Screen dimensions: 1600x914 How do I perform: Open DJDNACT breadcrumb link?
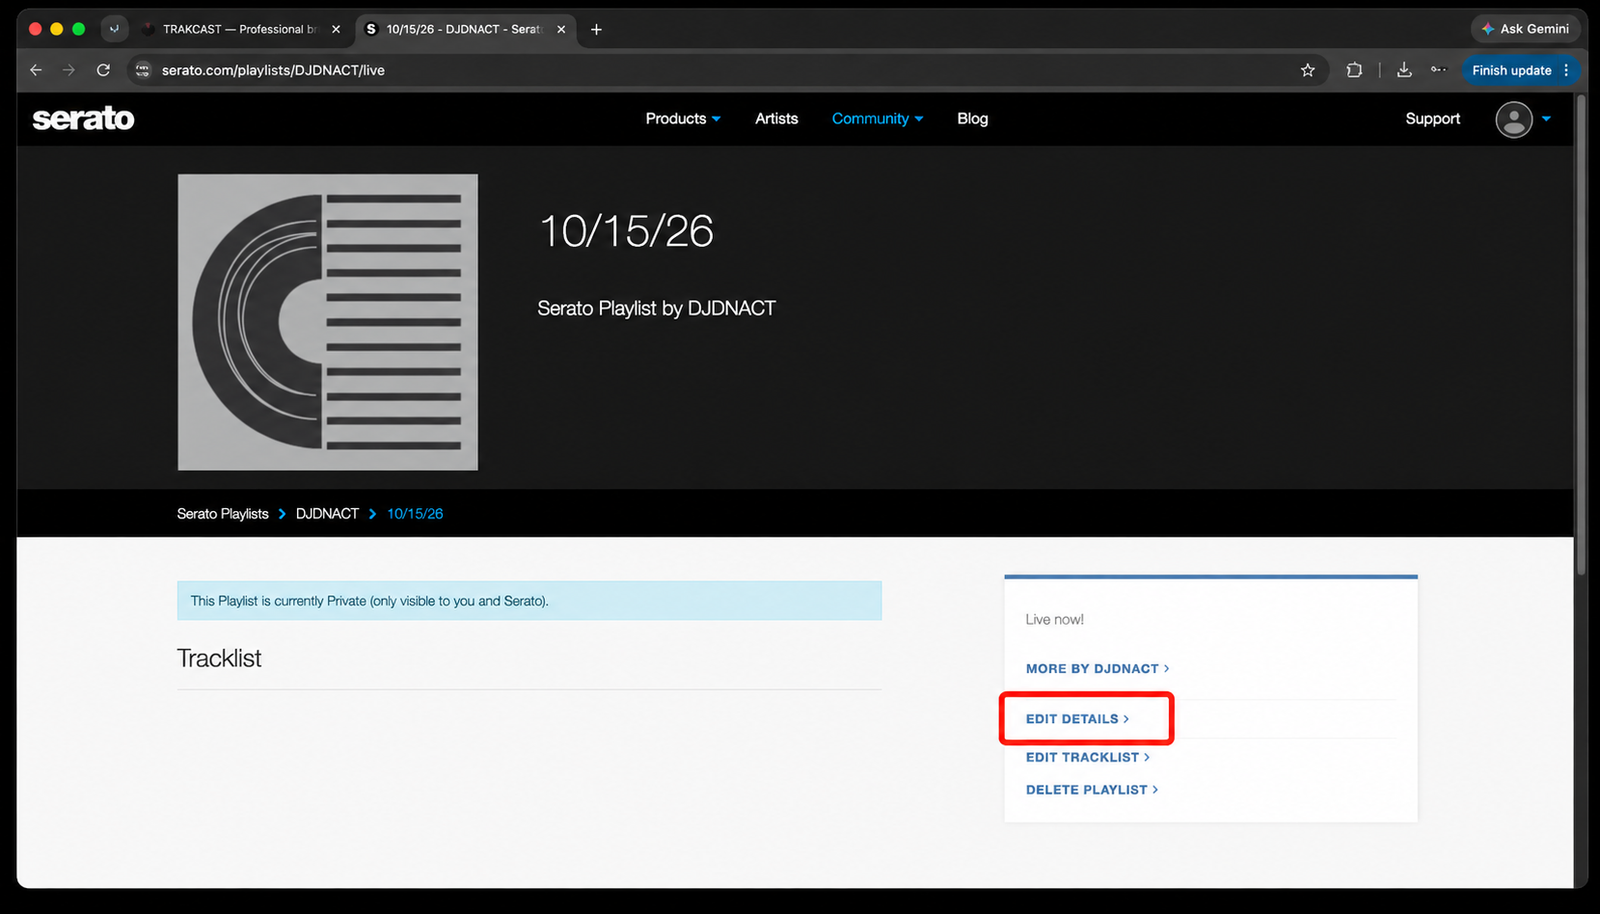click(327, 514)
